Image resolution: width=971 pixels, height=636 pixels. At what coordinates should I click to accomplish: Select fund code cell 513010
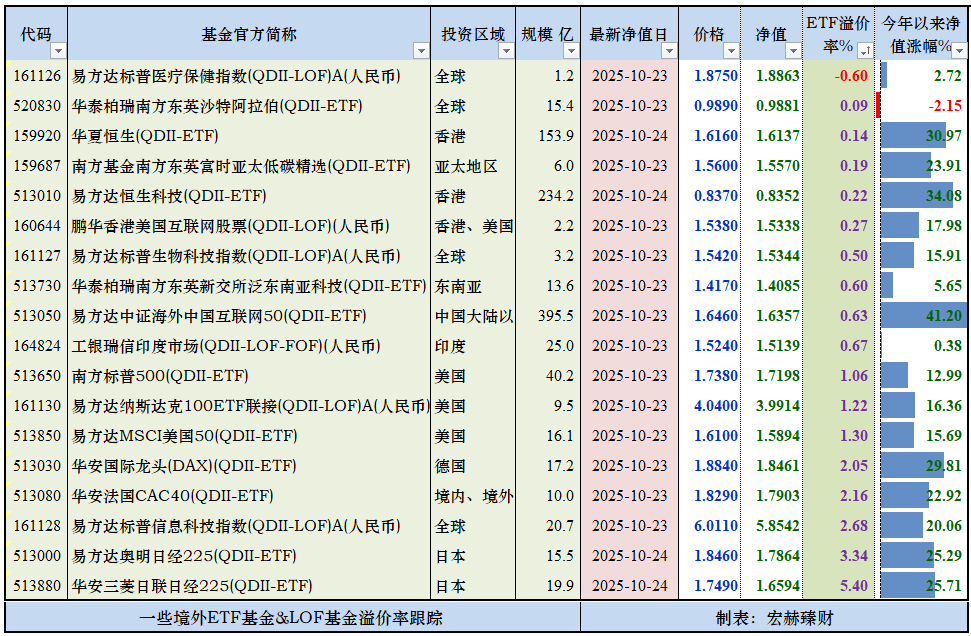pos(37,196)
